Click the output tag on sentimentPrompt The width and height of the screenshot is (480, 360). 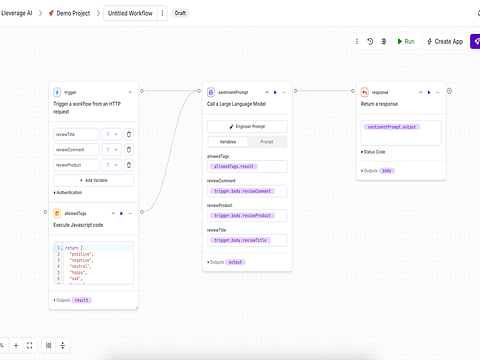[x=235, y=262]
